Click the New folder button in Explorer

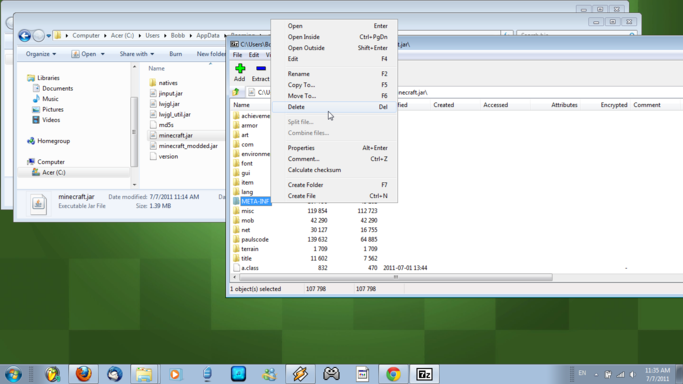pyautogui.click(x=211, y=54)
